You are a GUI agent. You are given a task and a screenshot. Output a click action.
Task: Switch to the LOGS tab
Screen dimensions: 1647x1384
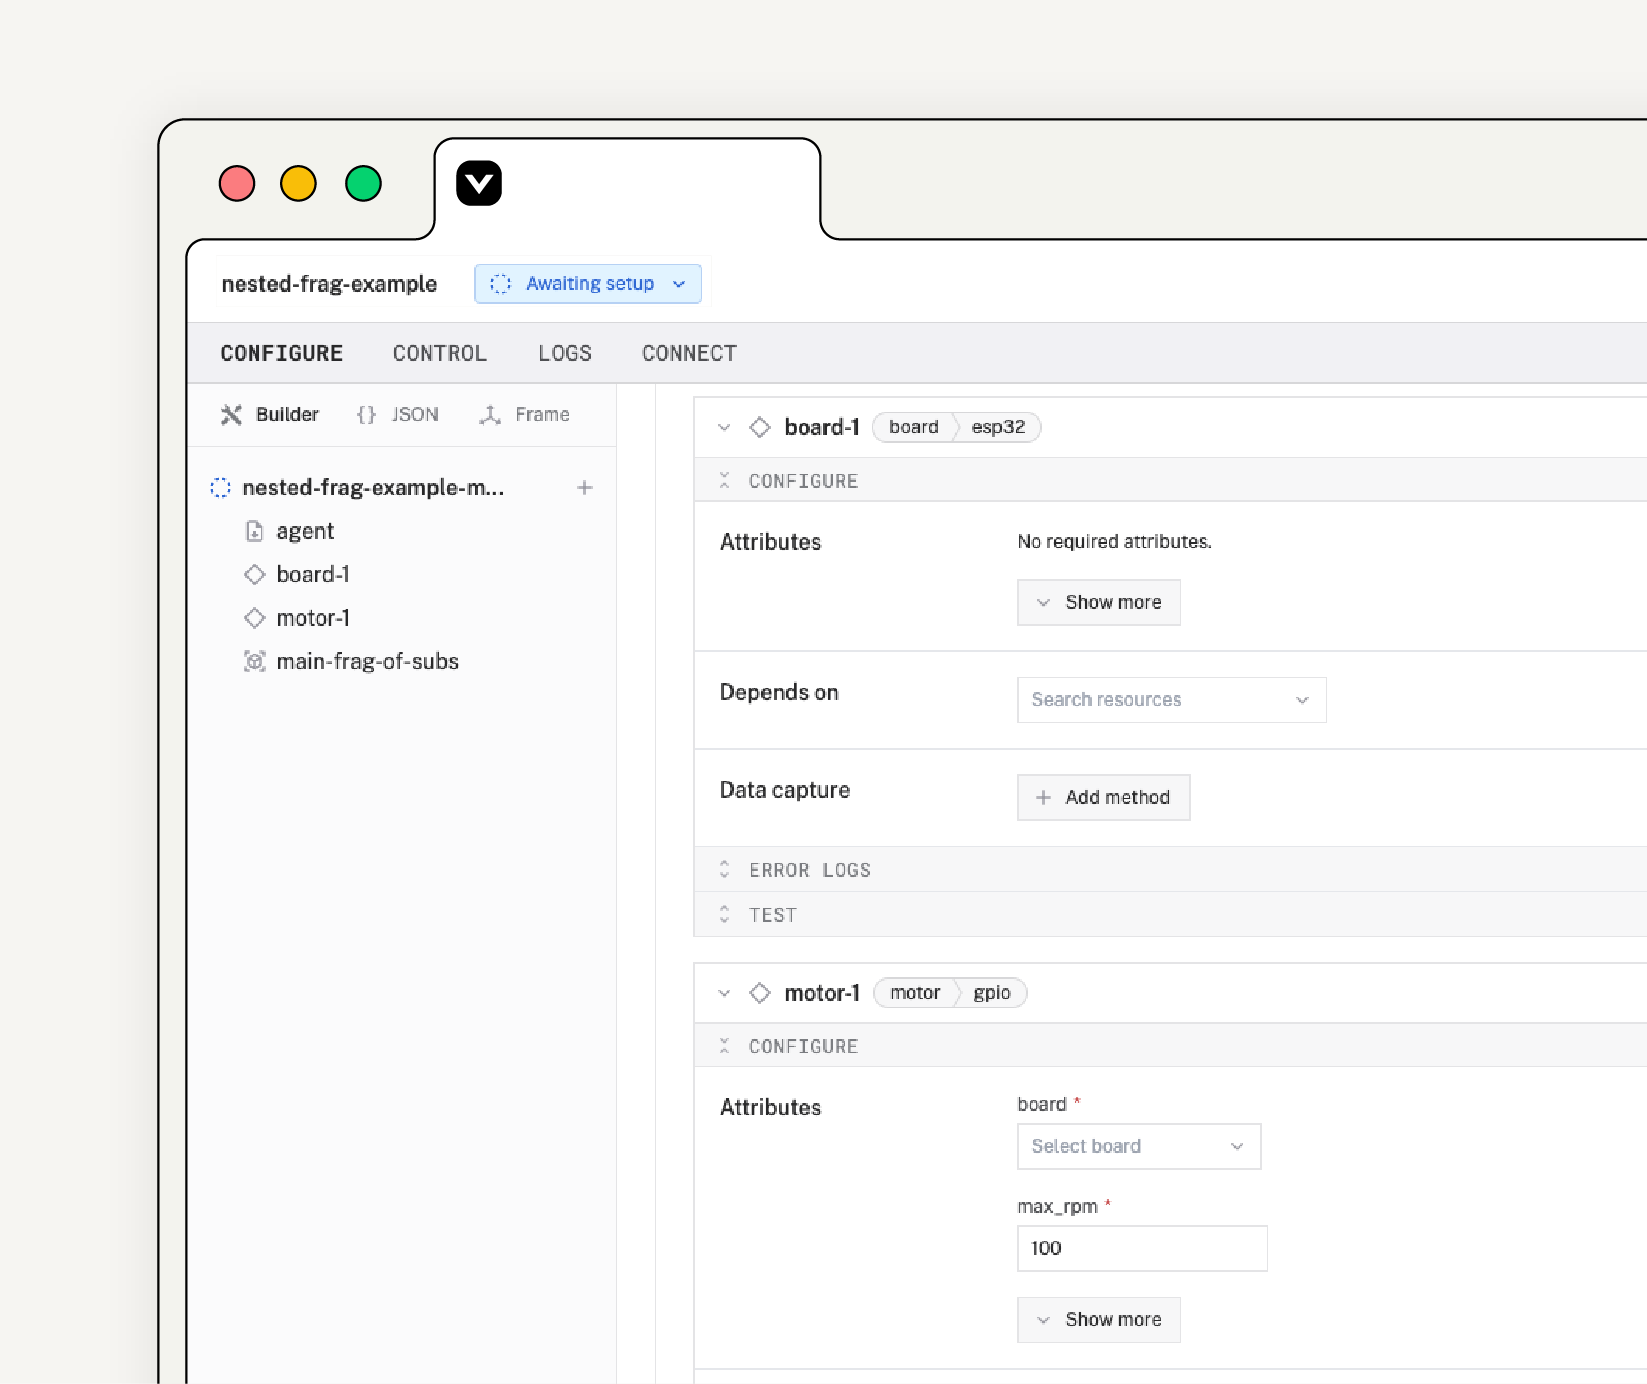[564, 352]
